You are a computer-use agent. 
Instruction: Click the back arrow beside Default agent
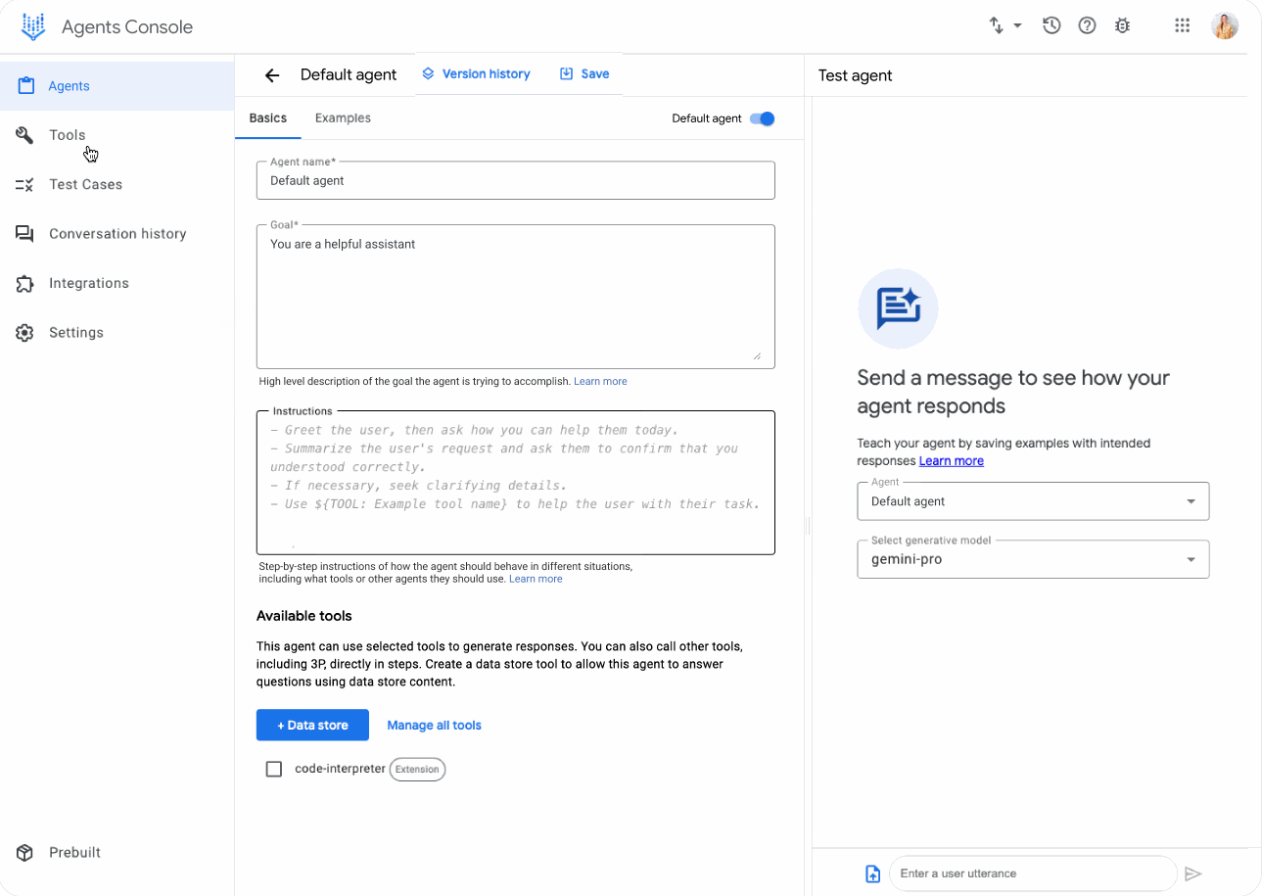(x=272, y=75)
